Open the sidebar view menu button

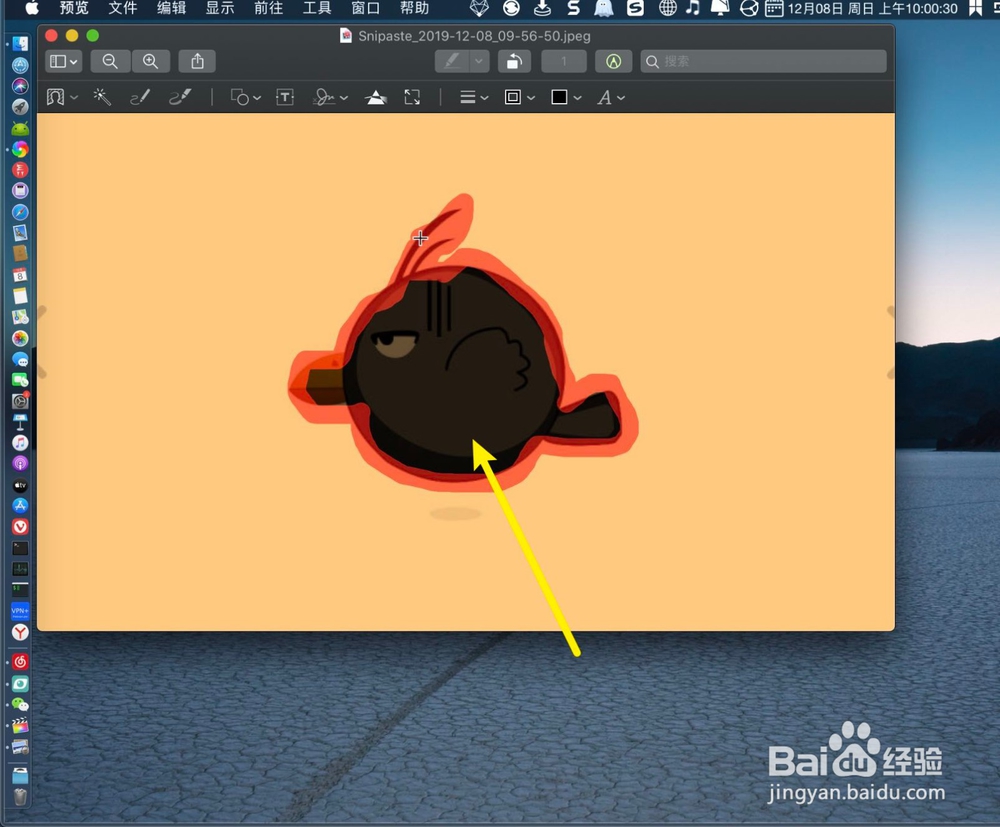(x=64, y=61)
